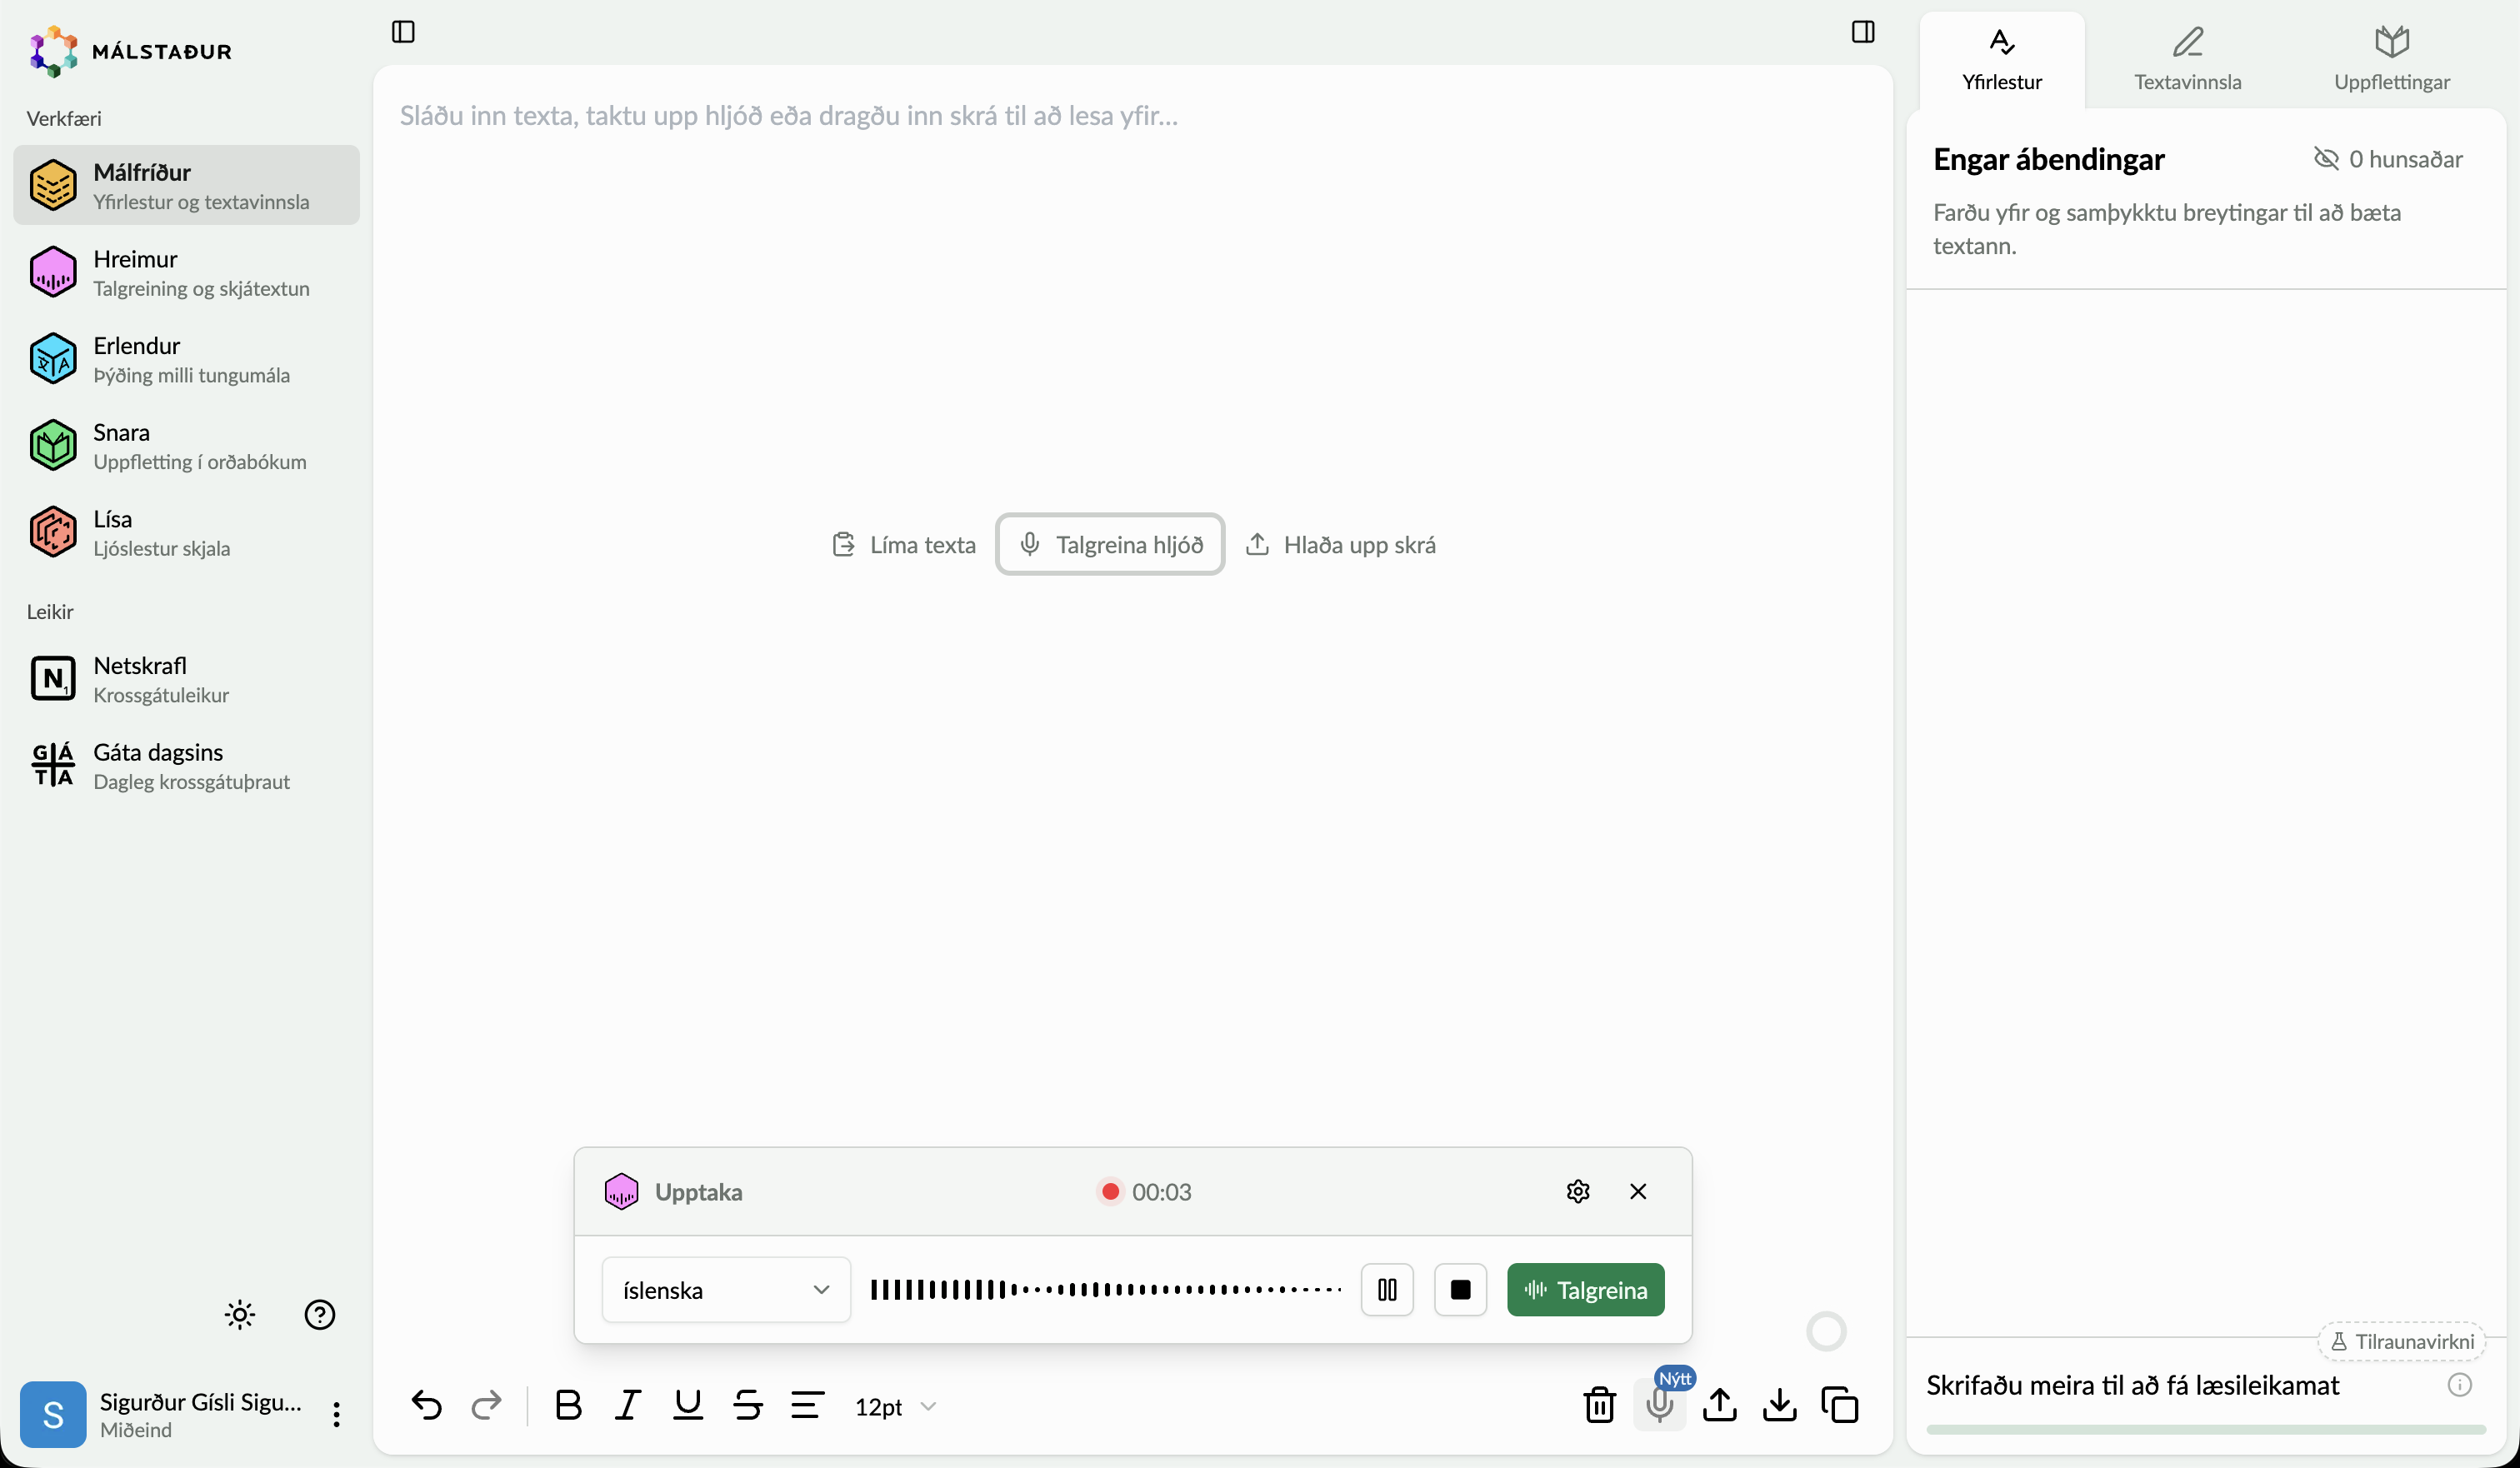2520x1468 pixels.
Task: Switch to the Uppflettingar tab
Action: point(2391,60)
